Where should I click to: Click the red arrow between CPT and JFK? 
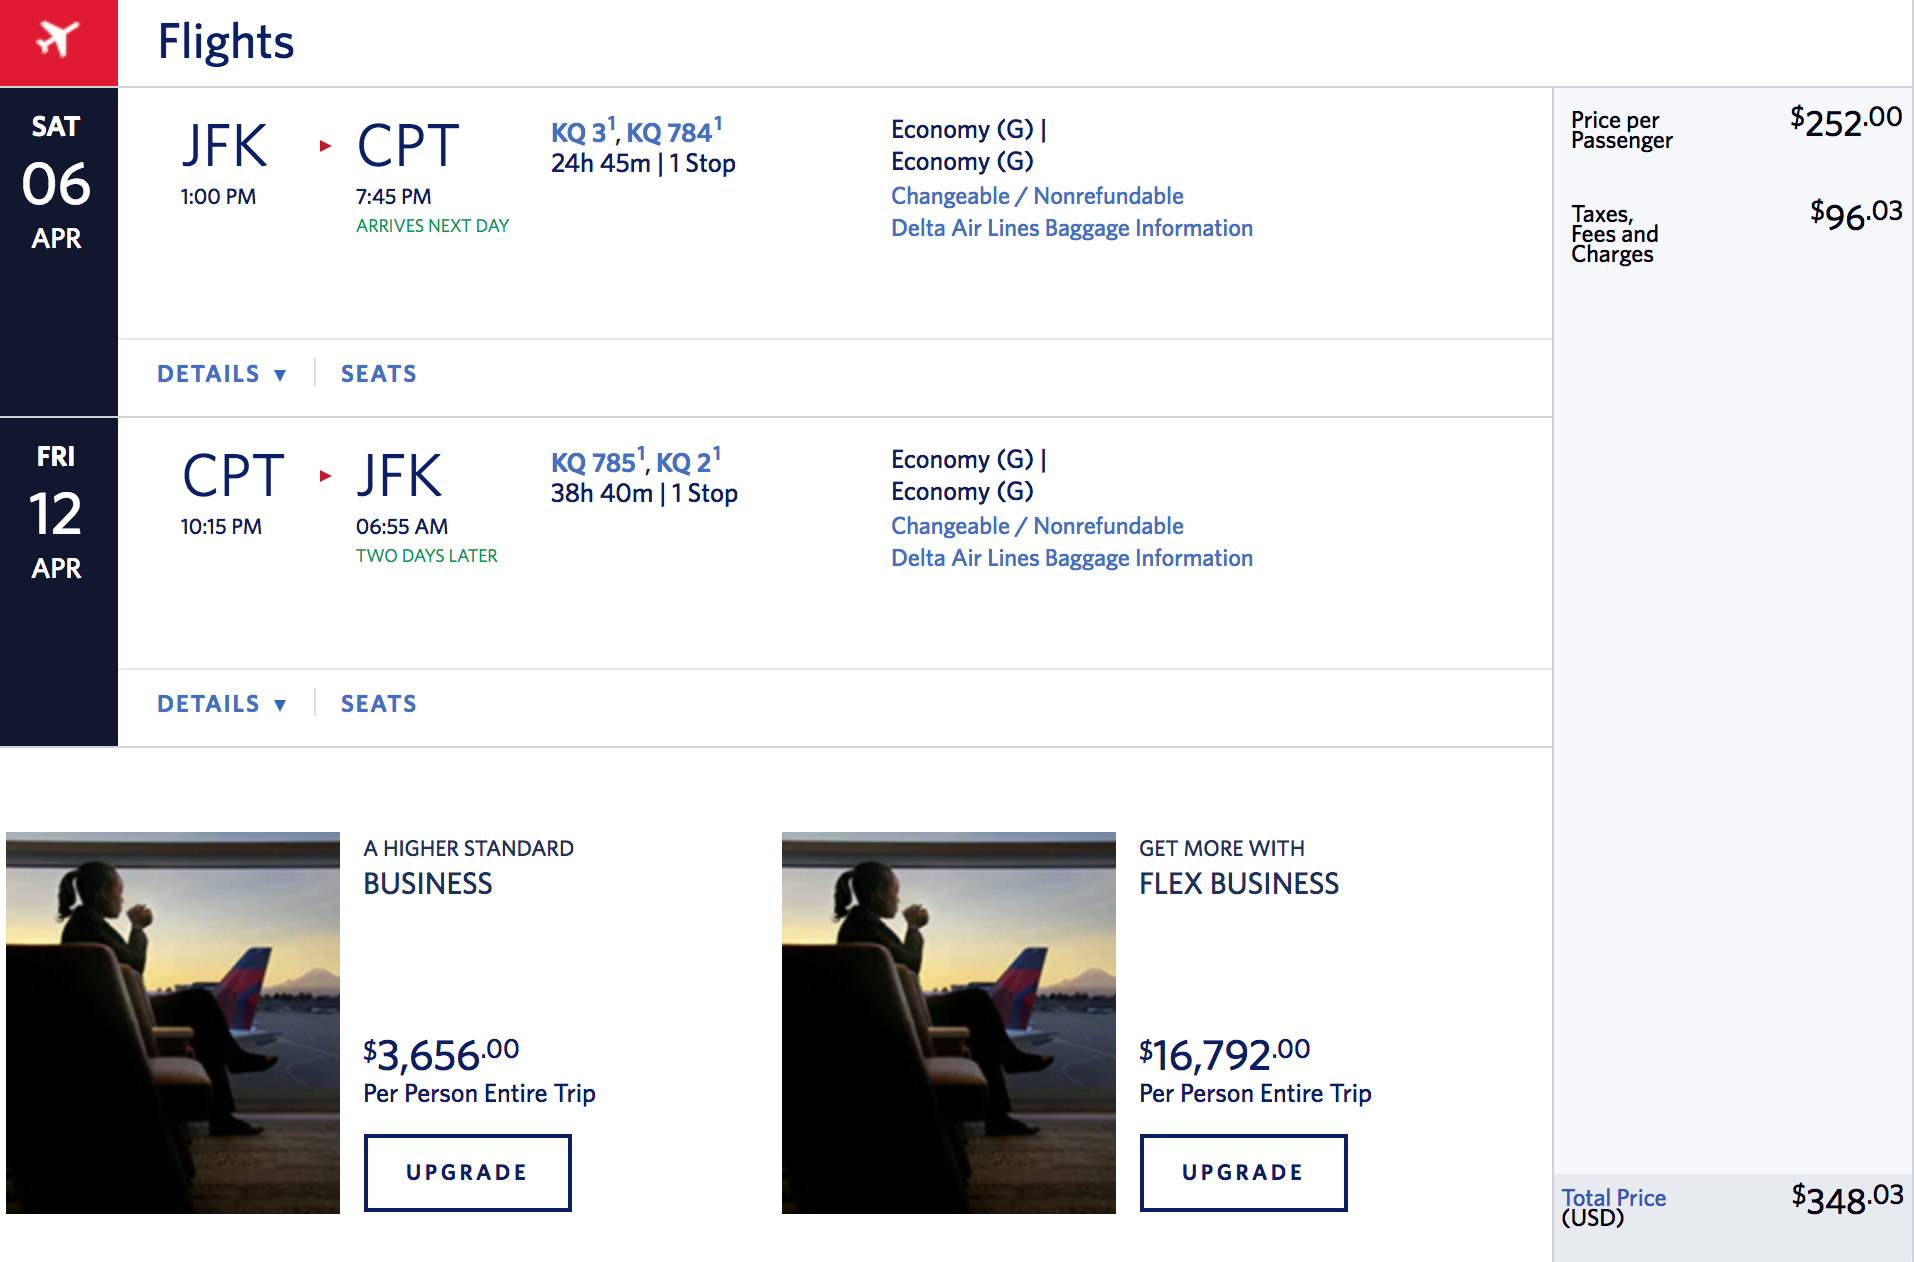pyautogui.click(x=325, y=476)
